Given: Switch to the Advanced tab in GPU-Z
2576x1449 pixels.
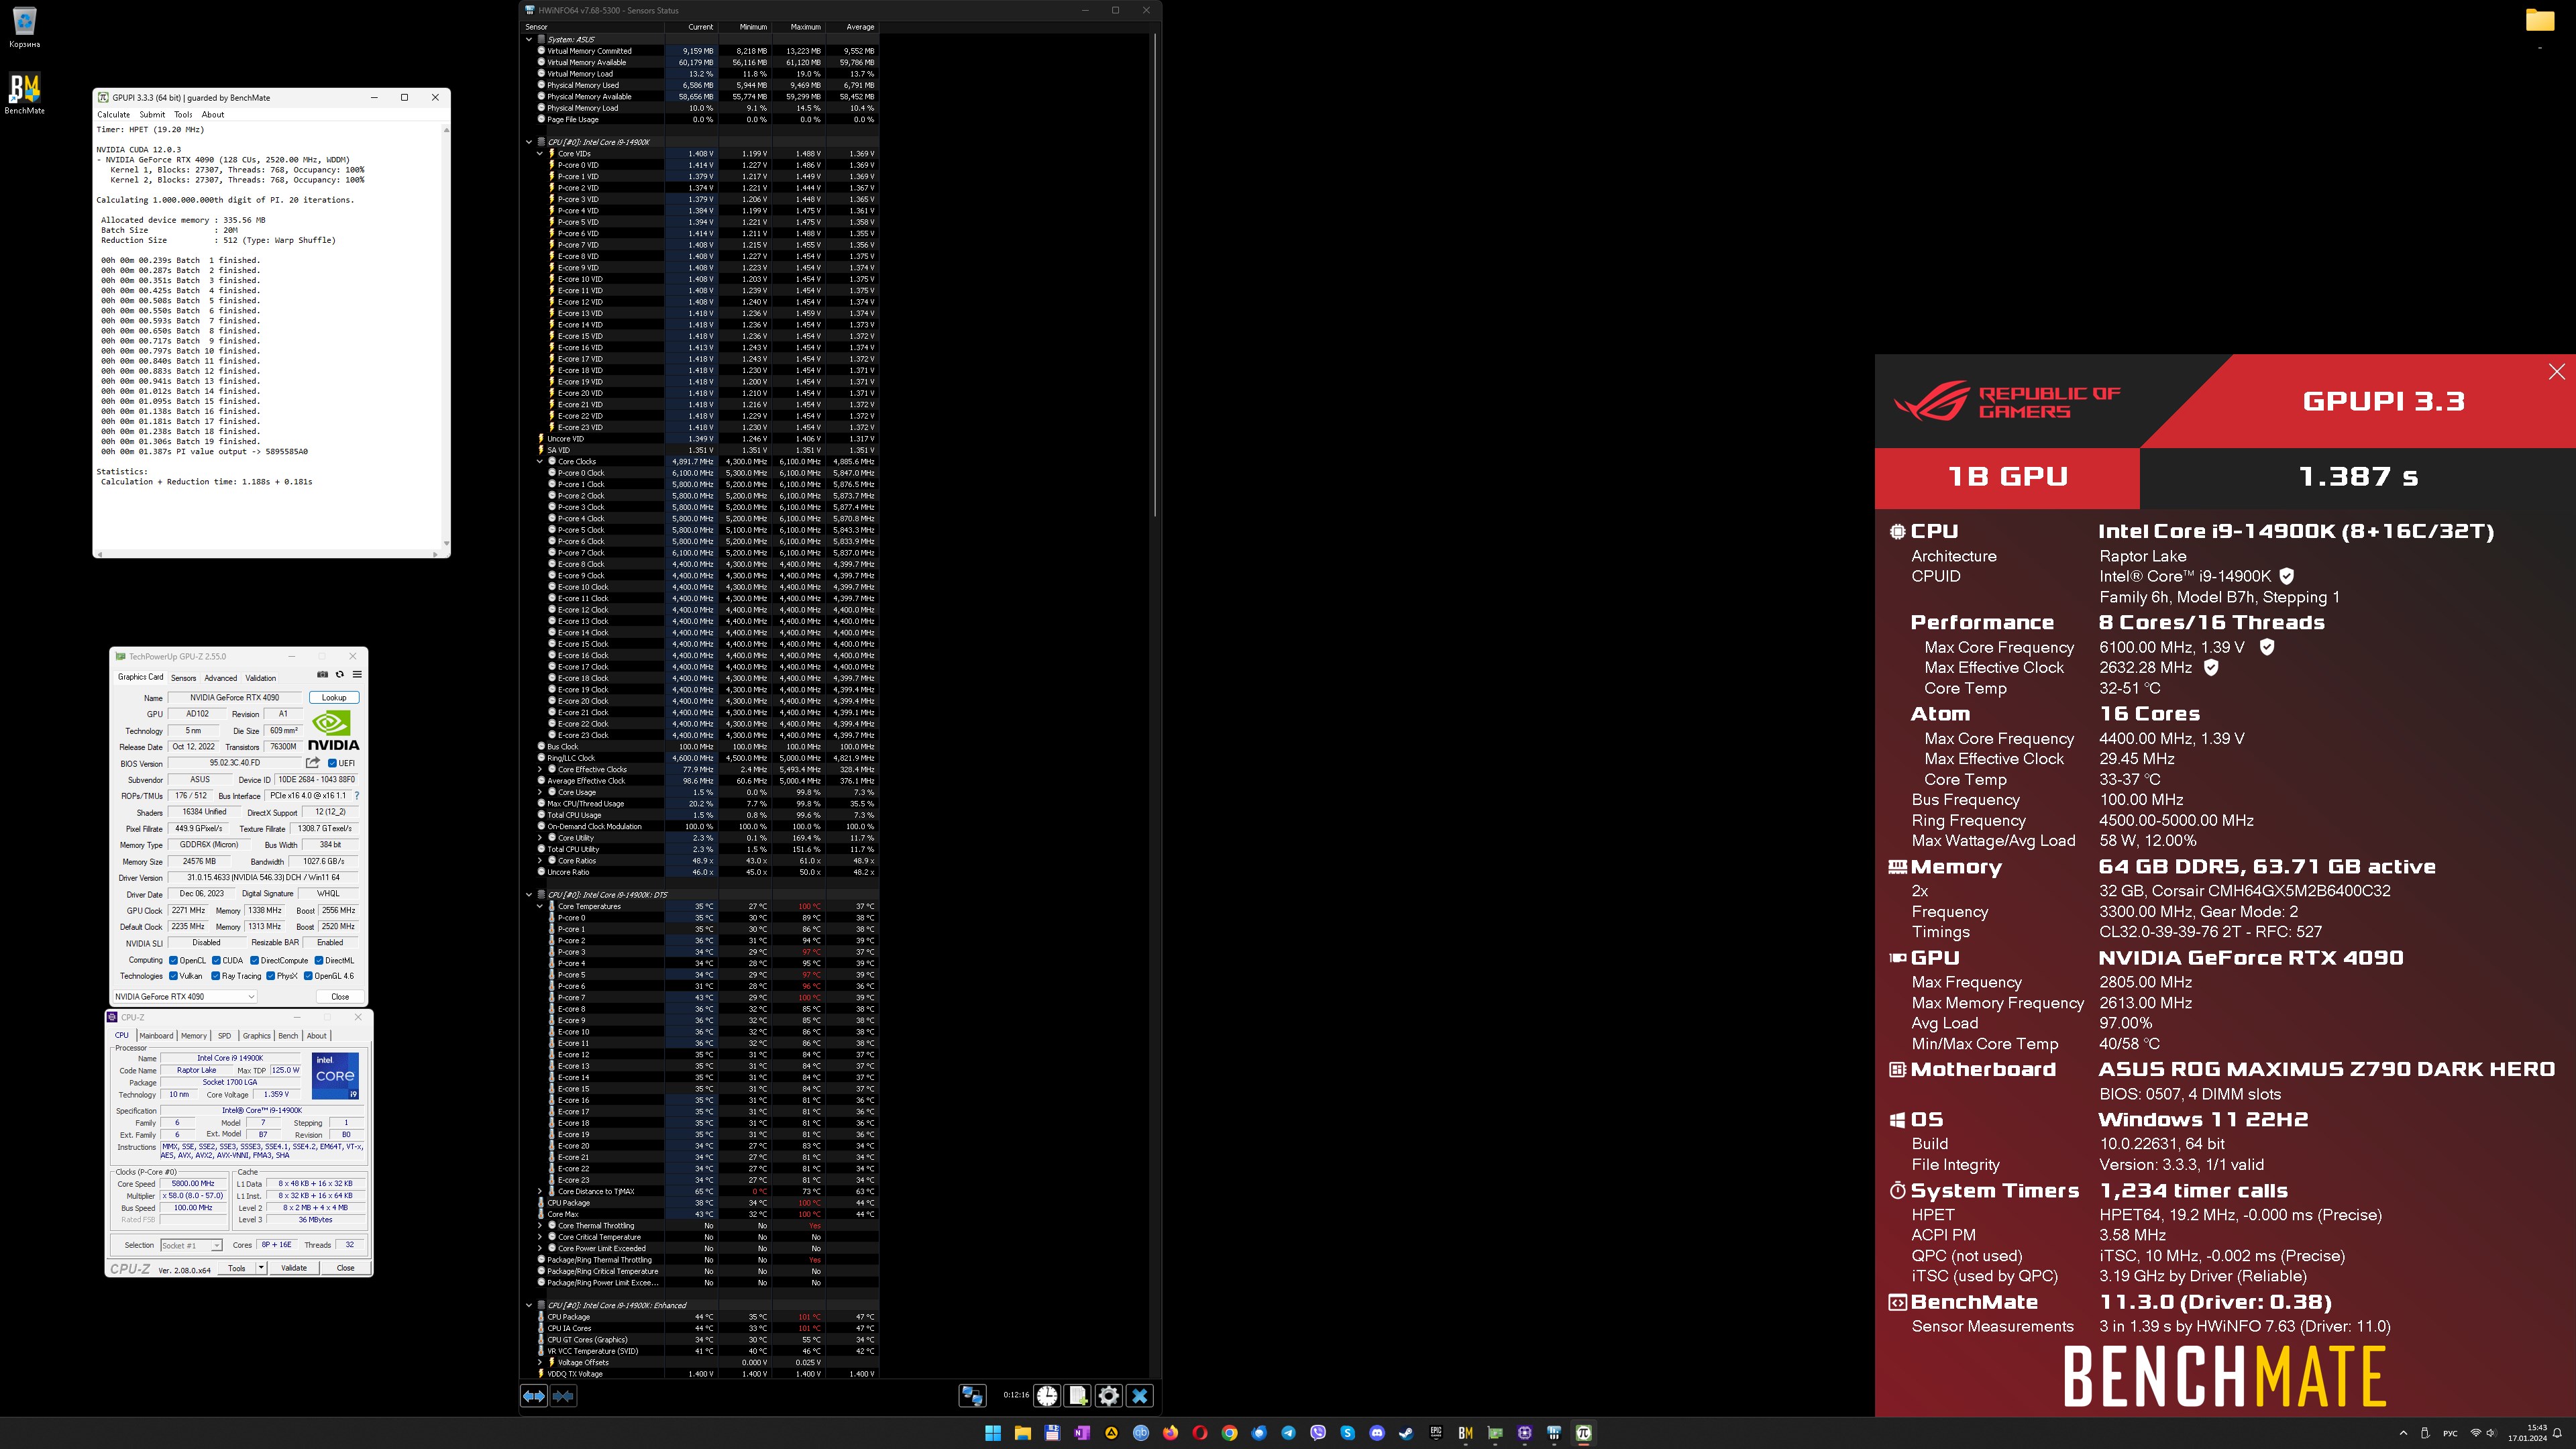Looking at the screenshot, I should click(221, 677).
